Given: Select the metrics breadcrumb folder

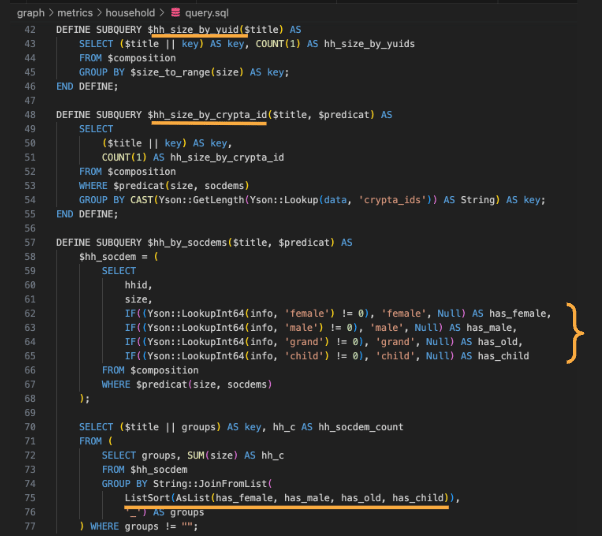Looking at the screenshot, I should (75, 13).
